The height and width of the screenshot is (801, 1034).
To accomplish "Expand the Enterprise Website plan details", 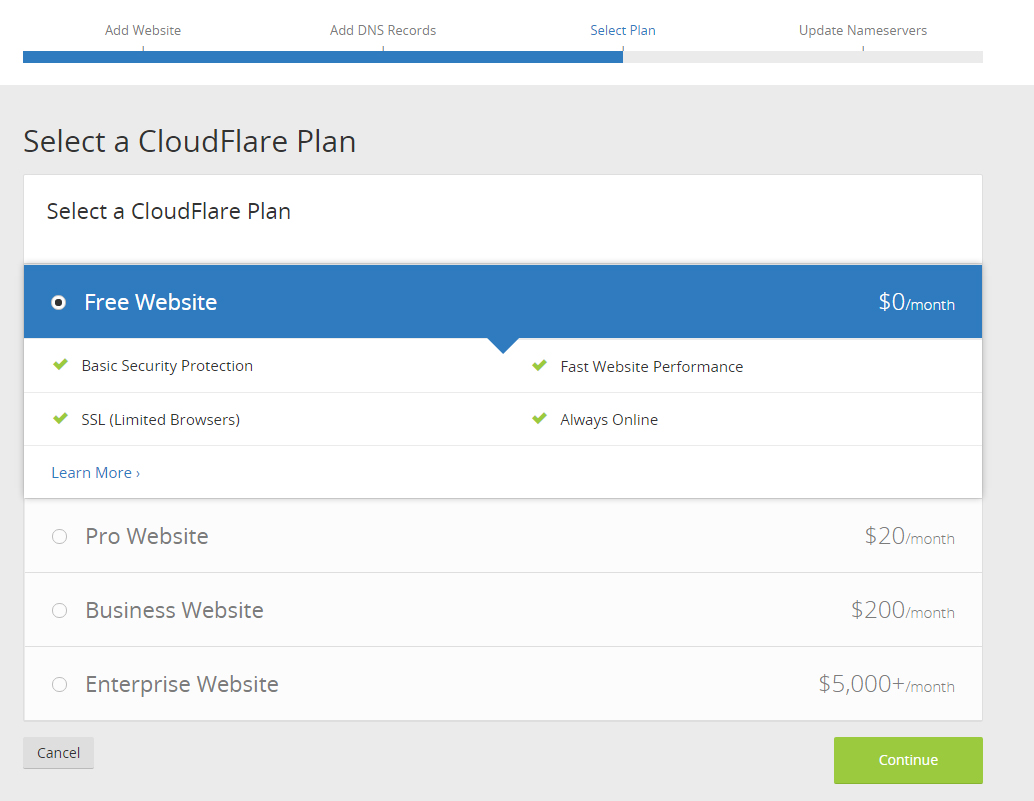I will click(182, 684).
